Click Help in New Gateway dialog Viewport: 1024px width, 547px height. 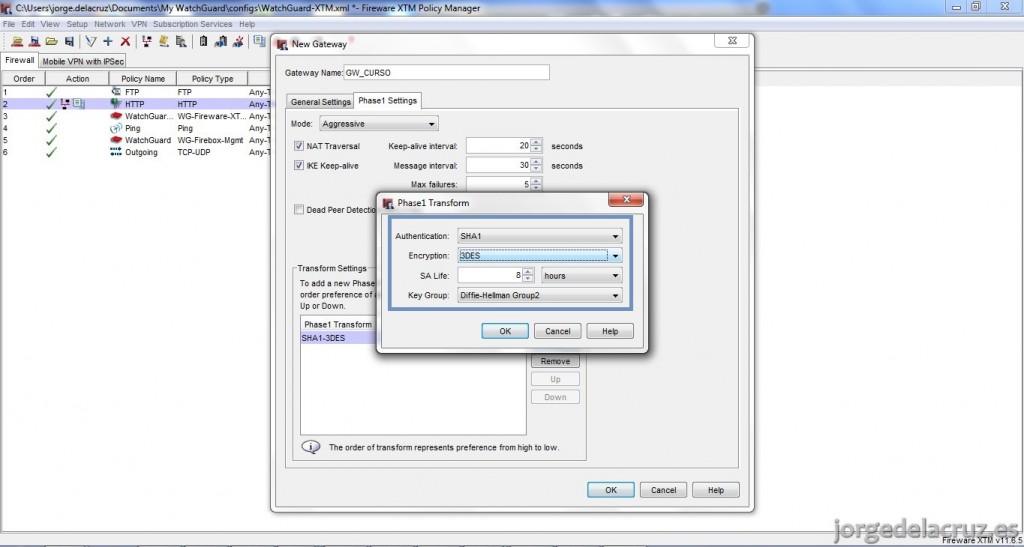(x=716, y=490)
